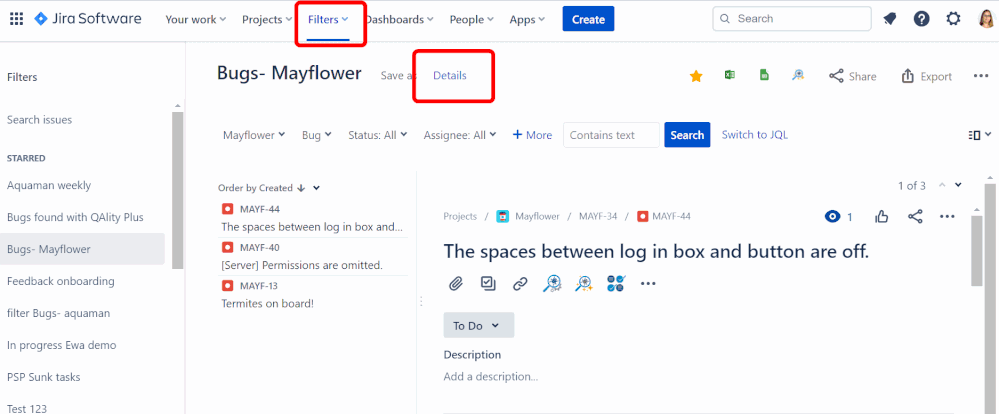Open the settings gear icon
Screen dimensions: 999x414
click(953, 19)
